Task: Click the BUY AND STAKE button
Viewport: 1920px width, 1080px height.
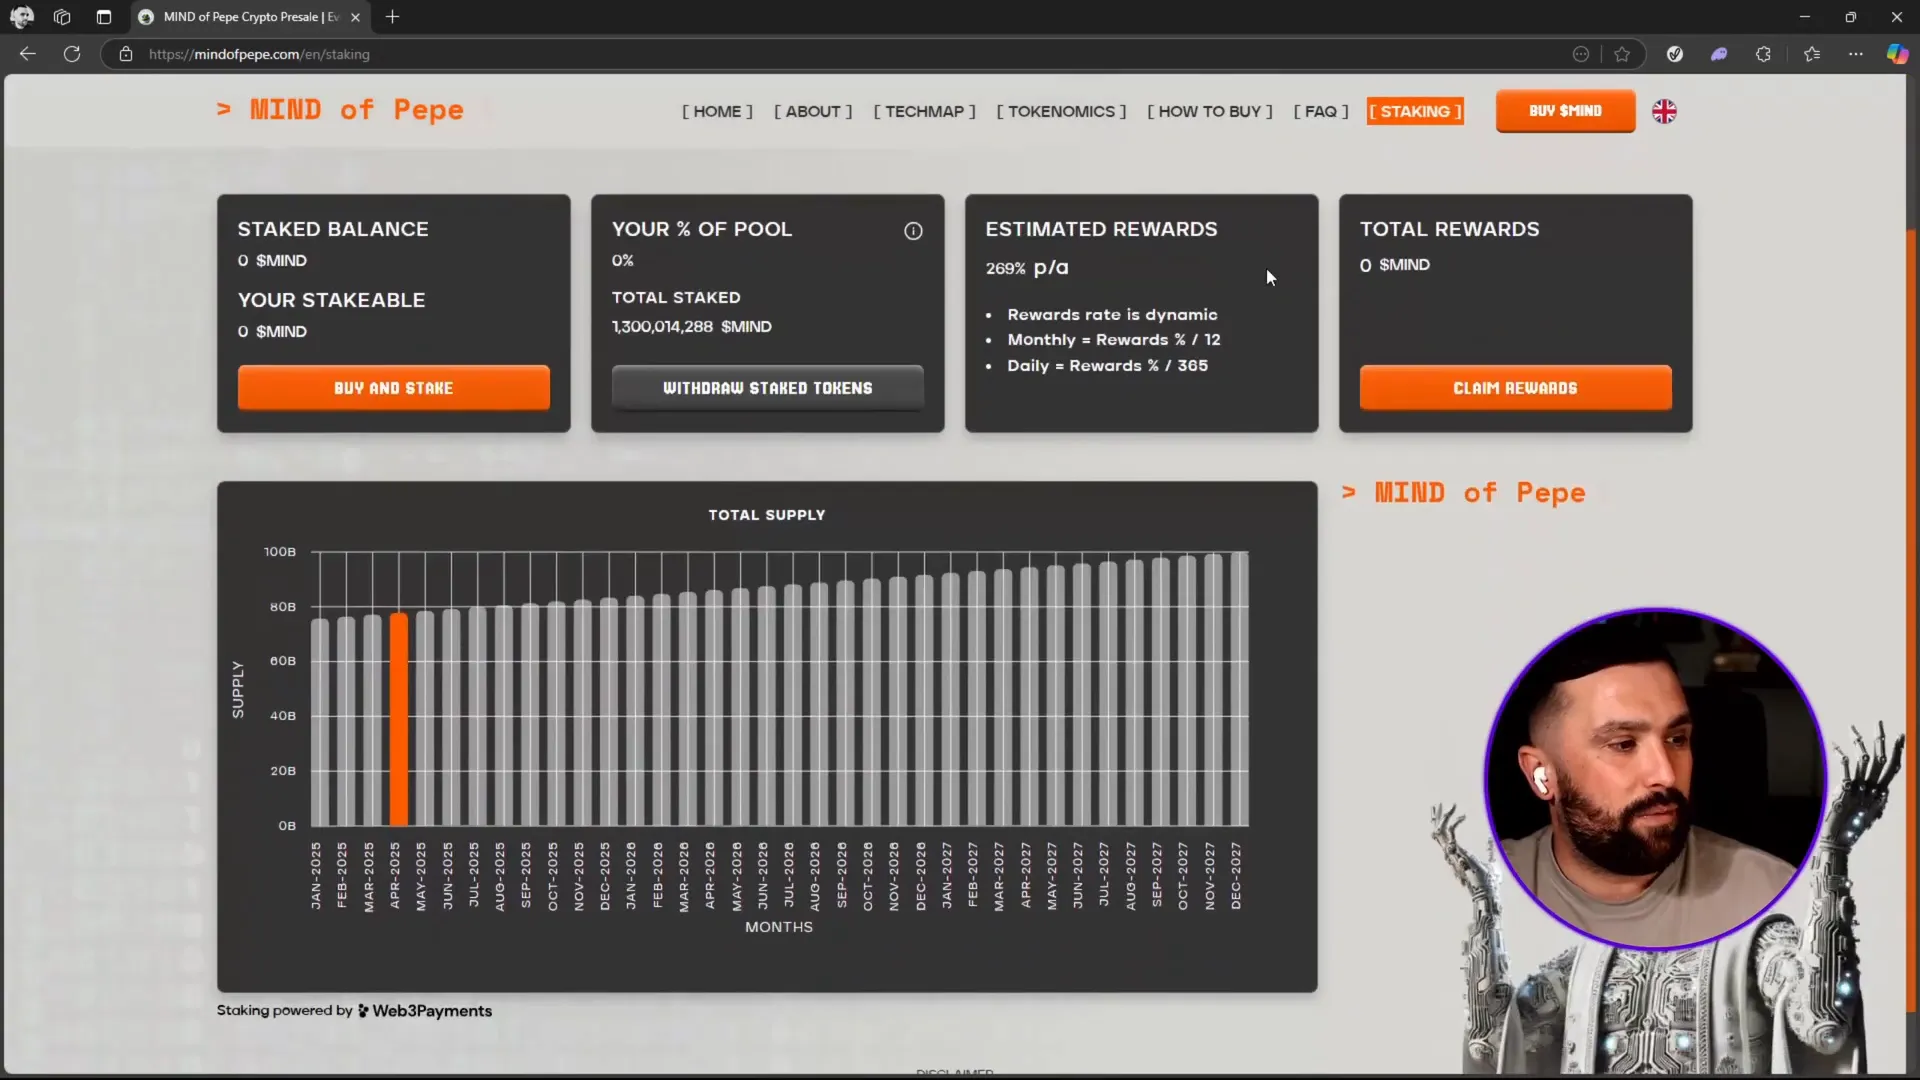Action: (x=393, y=388)
